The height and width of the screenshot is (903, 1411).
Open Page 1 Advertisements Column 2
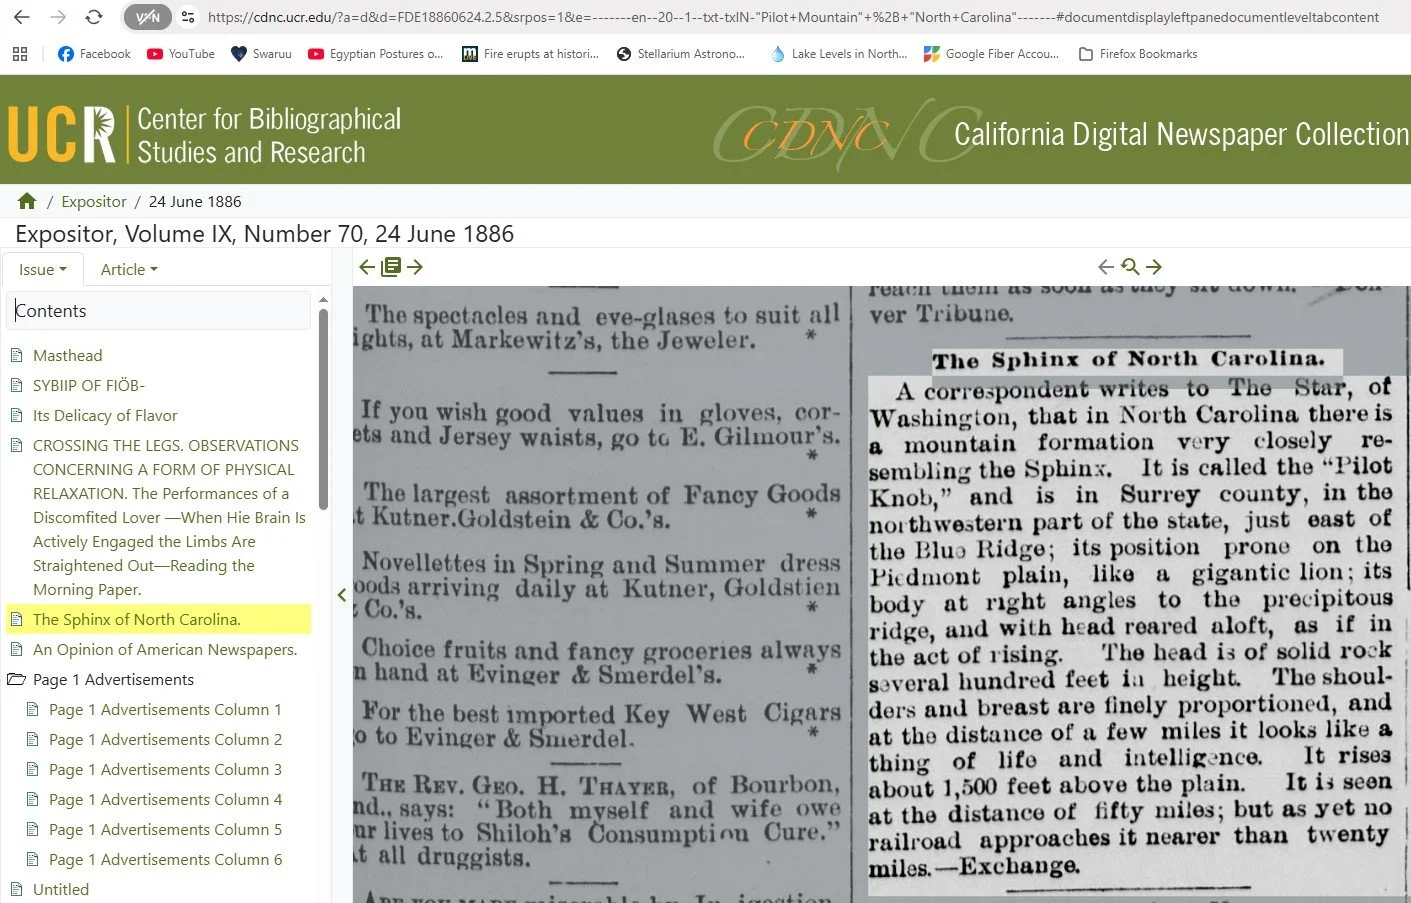click(x=165, y=739)
